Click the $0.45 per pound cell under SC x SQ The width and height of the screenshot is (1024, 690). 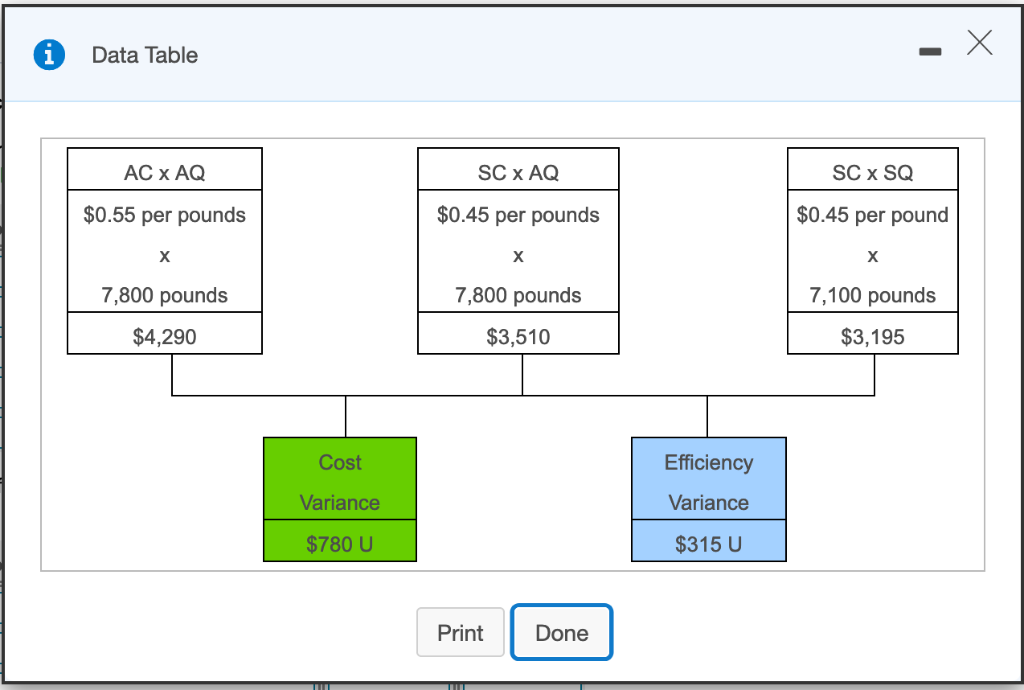tap(872, 215)
